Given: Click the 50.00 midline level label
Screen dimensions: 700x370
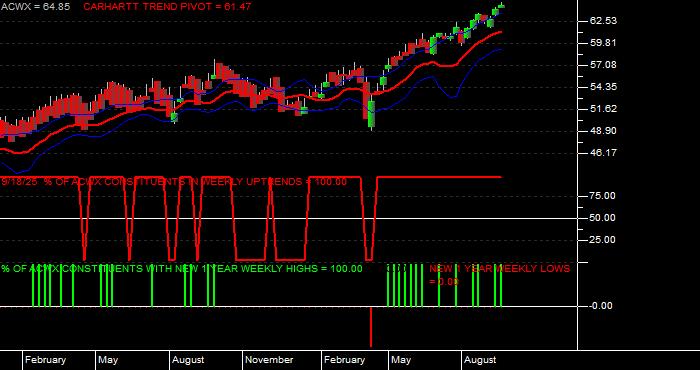Looking at the screenshot, I should pyautogui.click(x=604, y=218).
